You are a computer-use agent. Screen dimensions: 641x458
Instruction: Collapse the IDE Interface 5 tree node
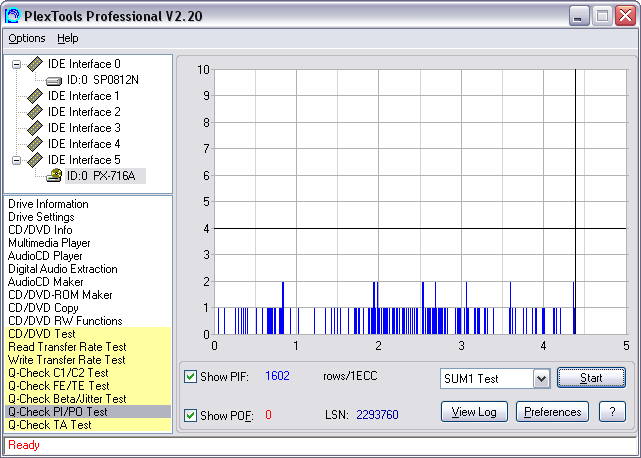(x=16, y=160)
